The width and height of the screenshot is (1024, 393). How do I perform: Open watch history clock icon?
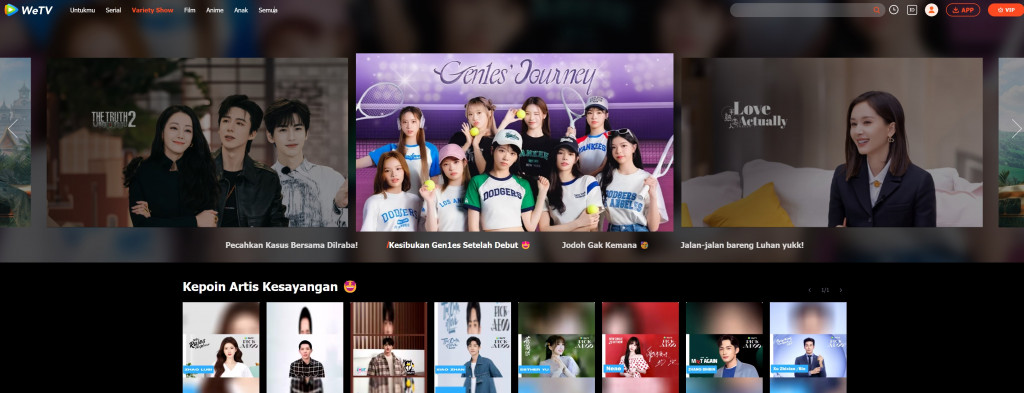[893, 10]
